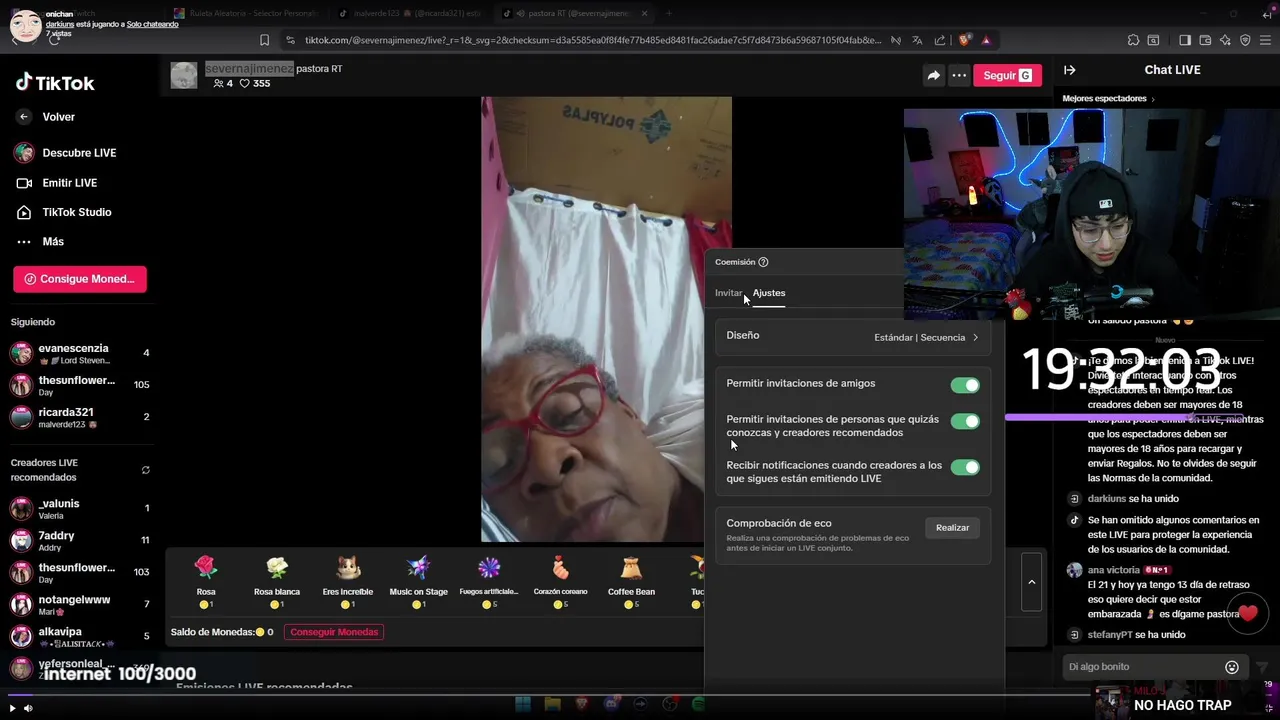The image size is (1280, 720).
Task: Toggle Permitir invitaciones de amigos
Action: [965, 385]
